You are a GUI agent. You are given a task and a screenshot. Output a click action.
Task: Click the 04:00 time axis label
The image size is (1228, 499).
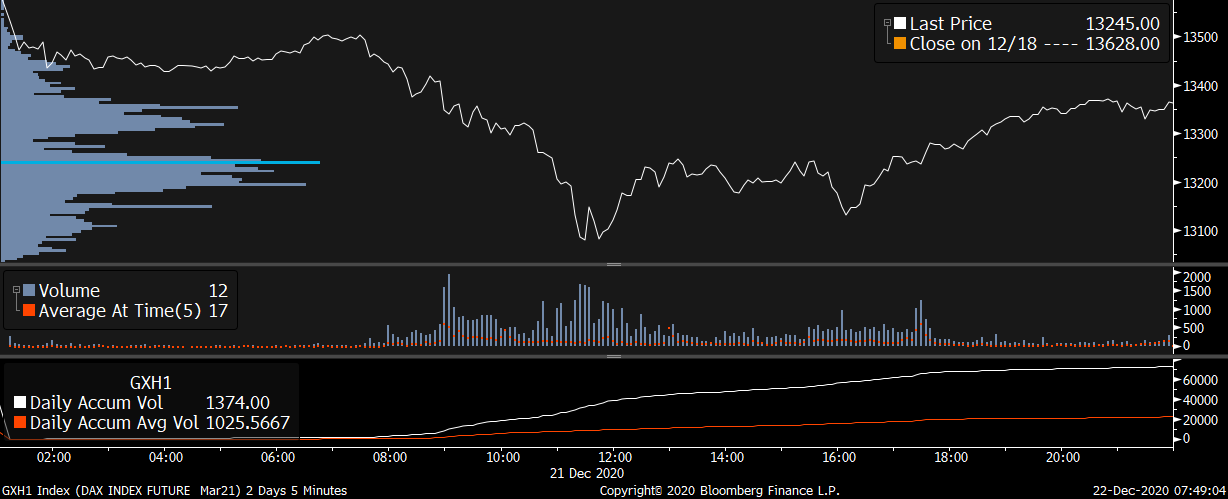[x=165, y=458]
